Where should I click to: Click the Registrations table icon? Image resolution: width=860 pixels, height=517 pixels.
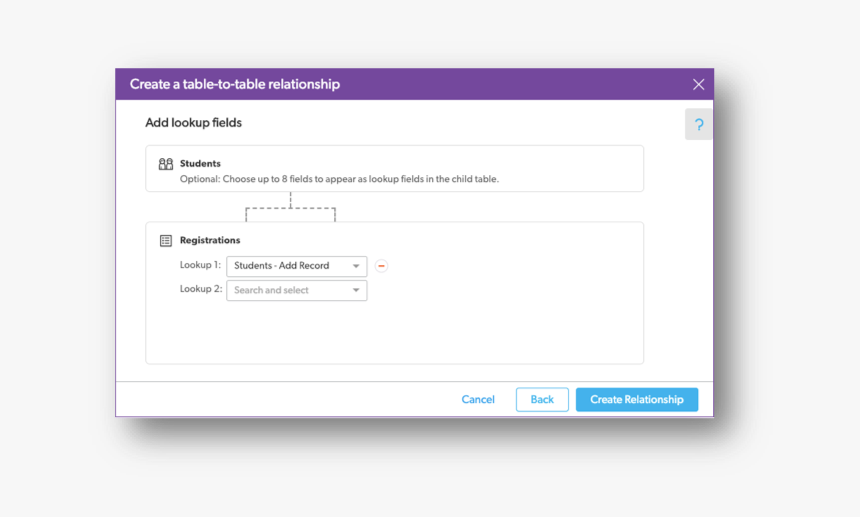pos(166,241)
